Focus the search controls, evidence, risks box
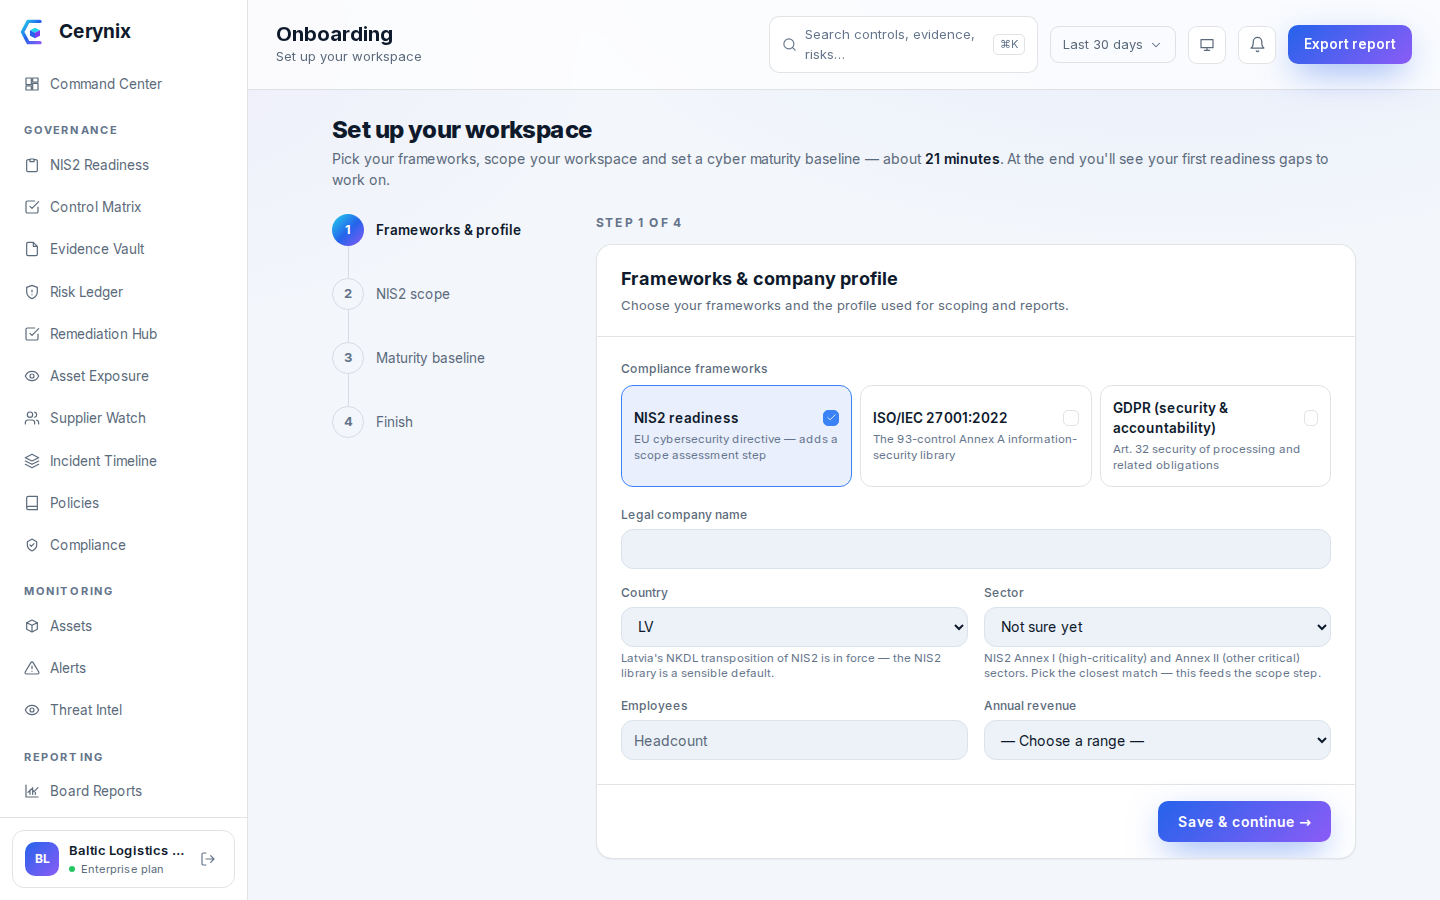 point(903,45)
